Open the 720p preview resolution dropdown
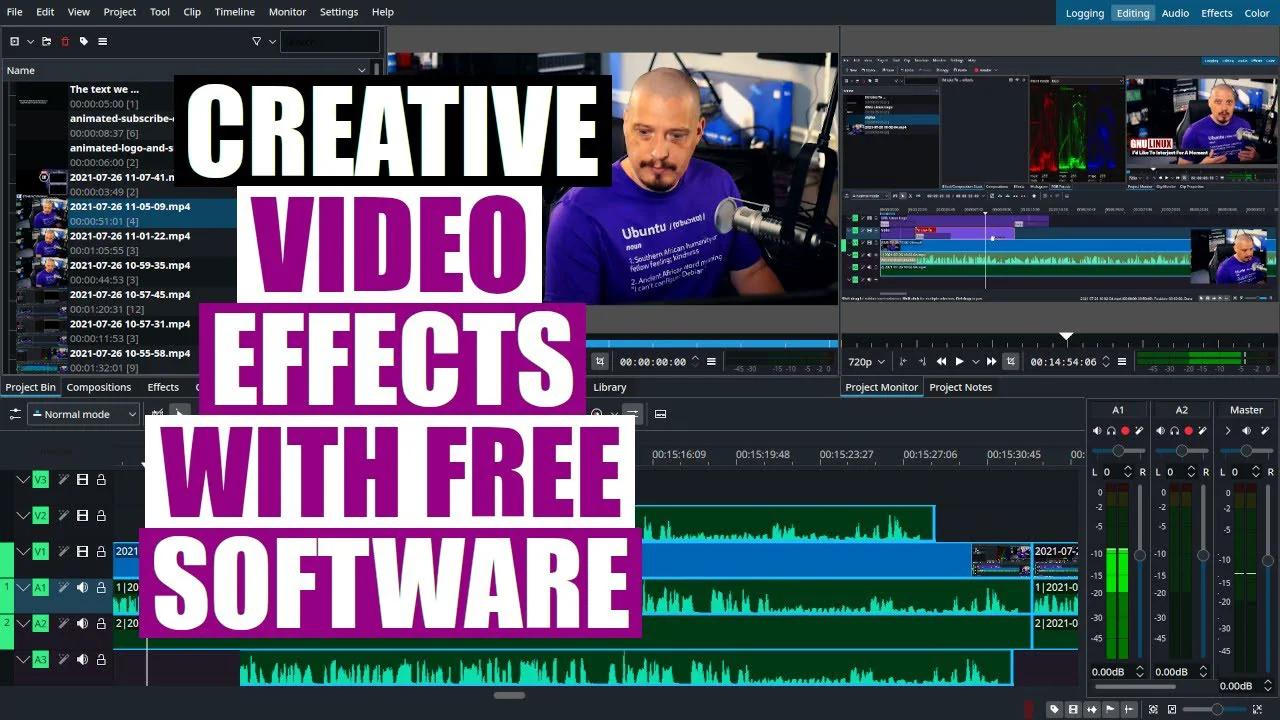The image size is (1280, 720). pyautogui.click(x=867, y=361)
